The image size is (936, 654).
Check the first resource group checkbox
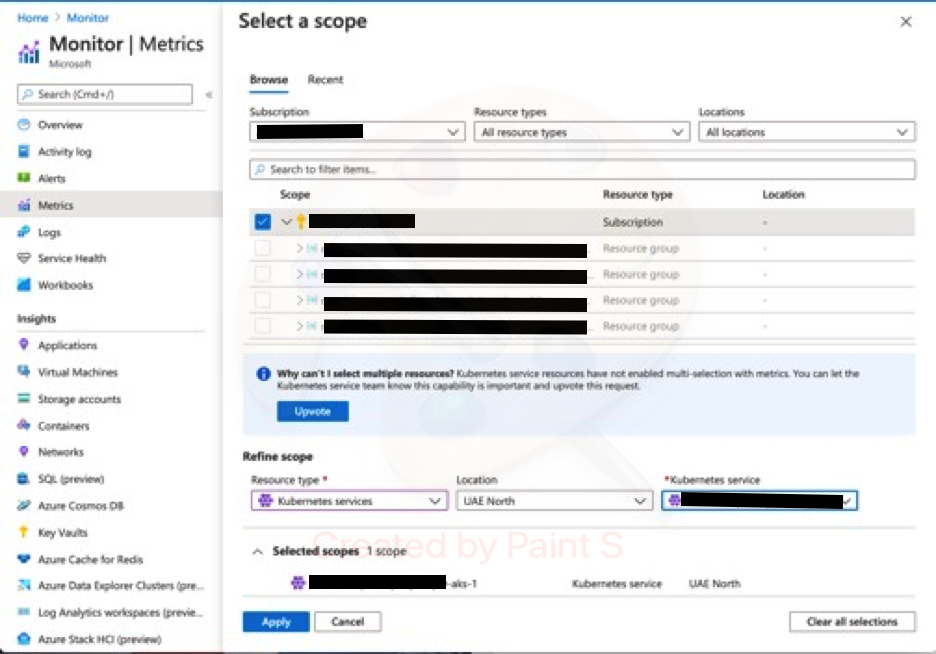(262, 248)
